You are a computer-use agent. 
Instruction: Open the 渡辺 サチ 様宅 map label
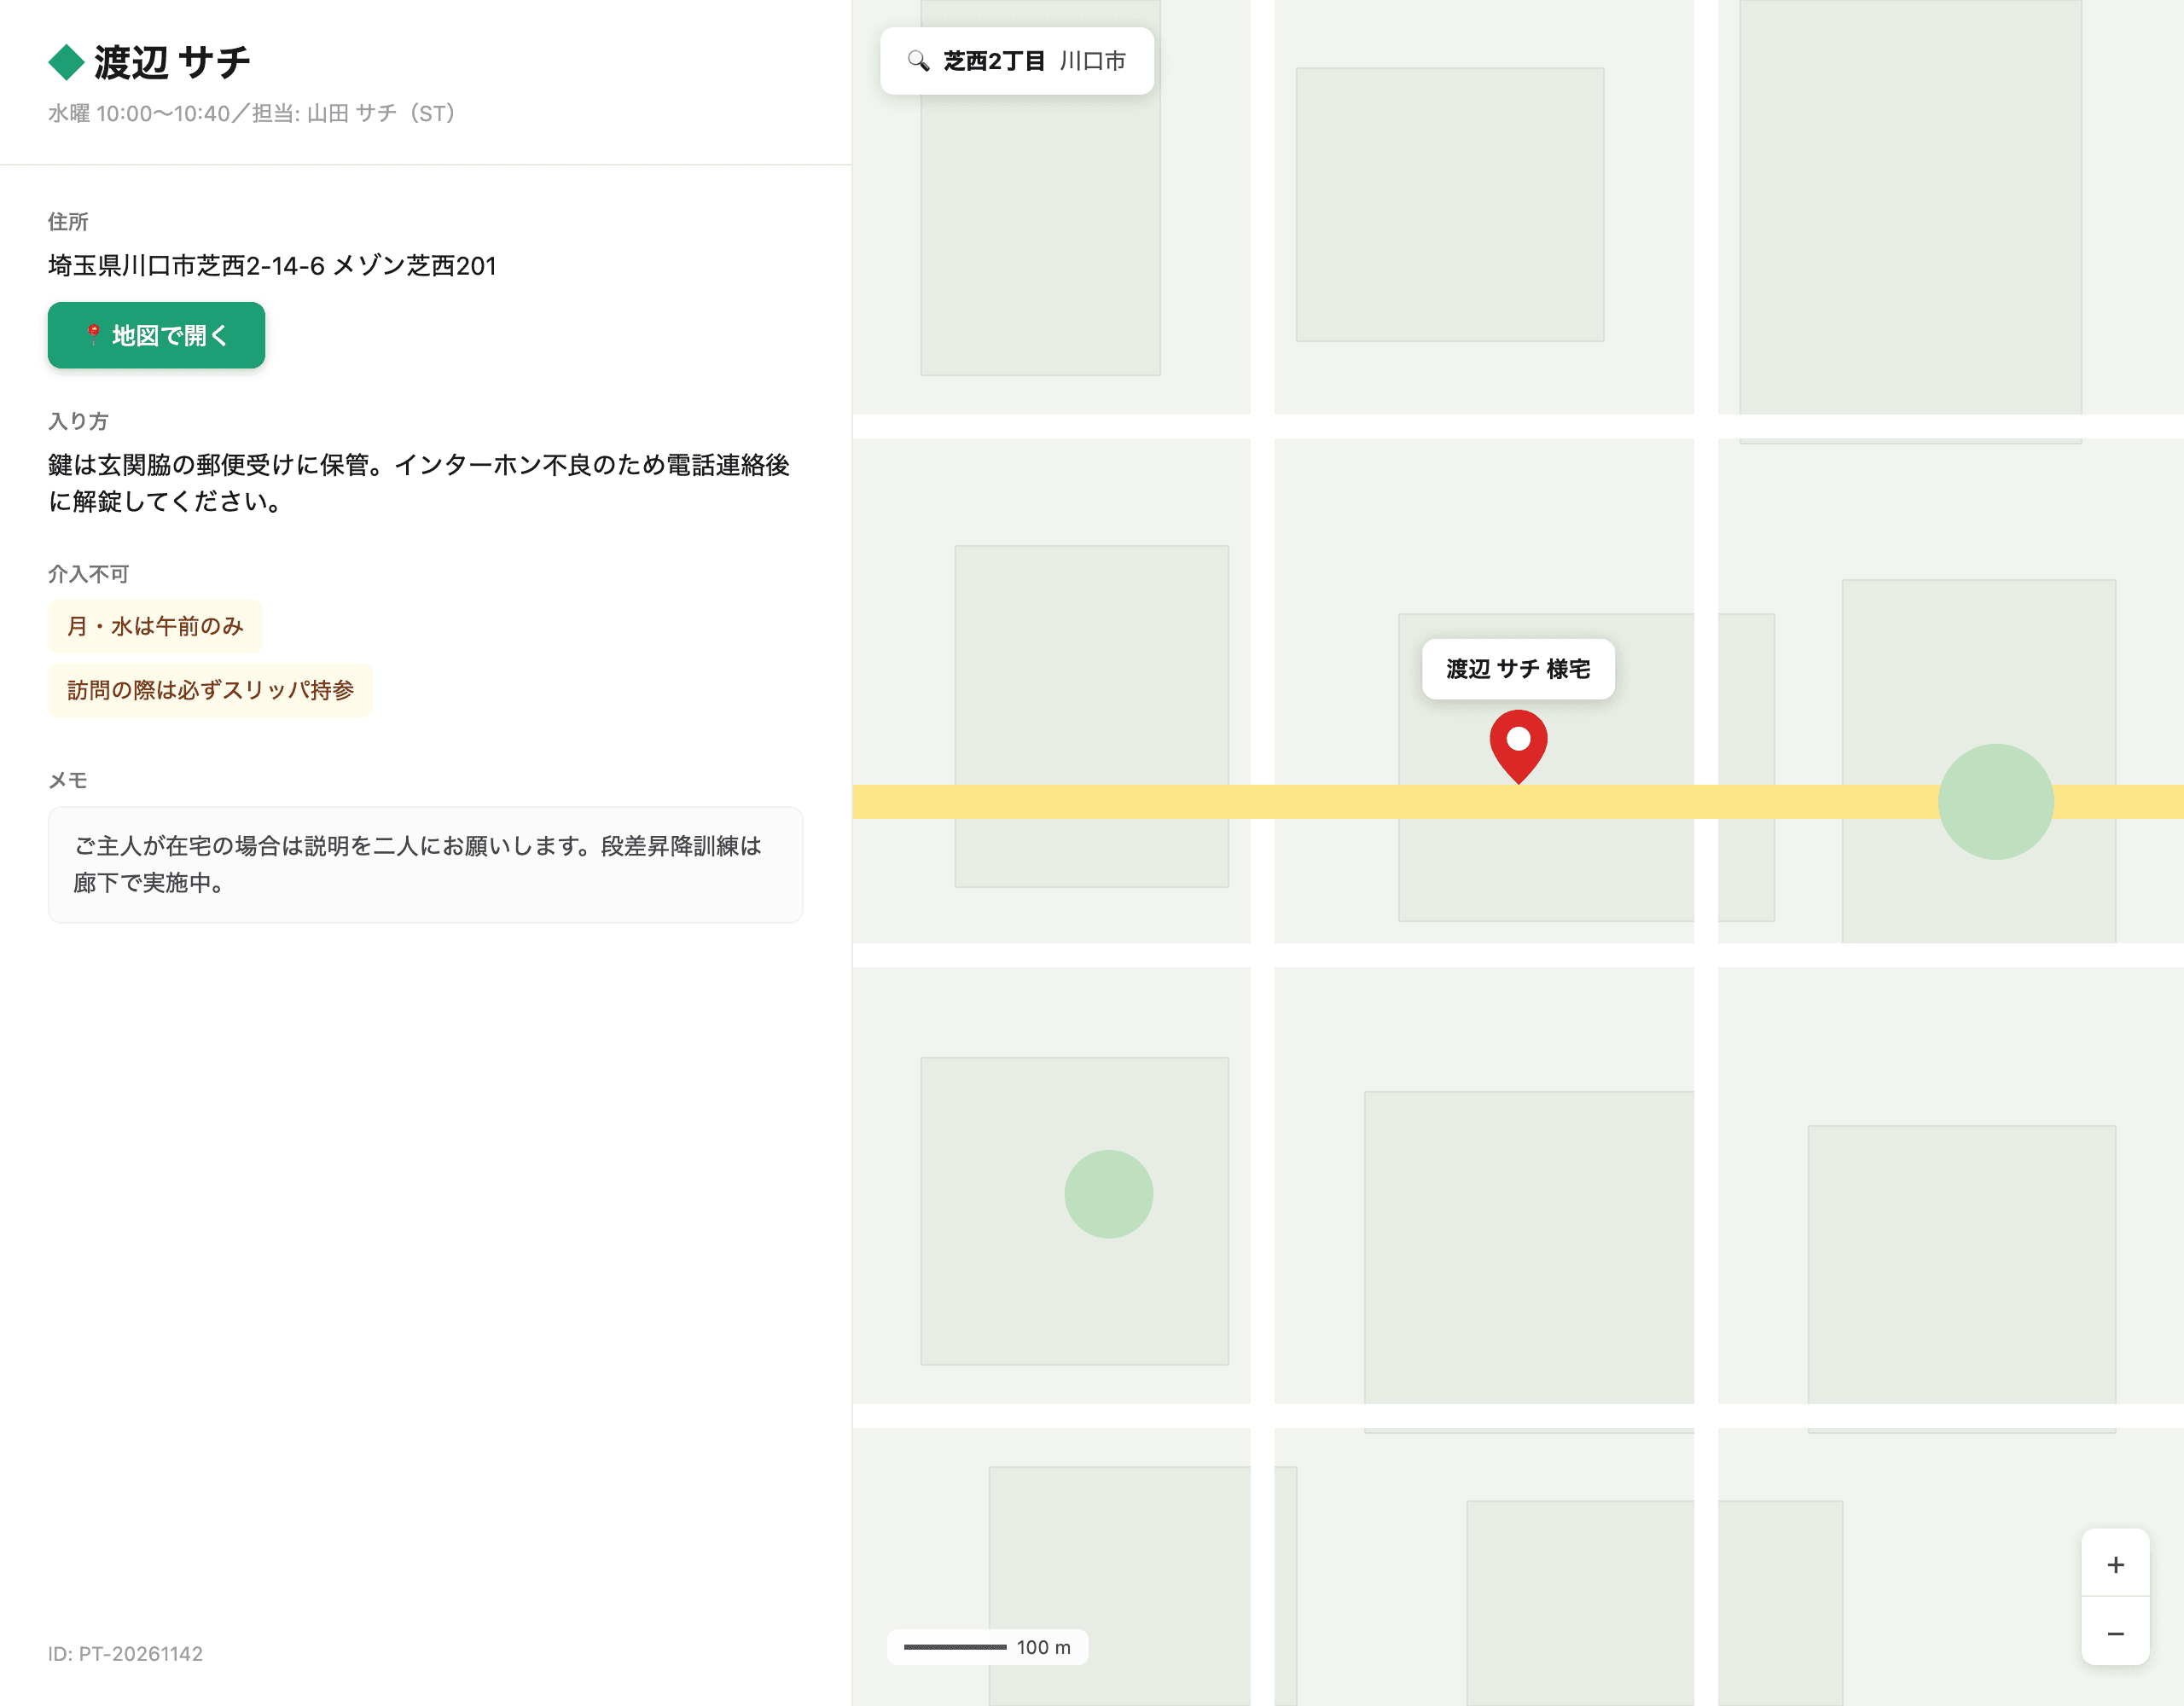coord(1518,669)
